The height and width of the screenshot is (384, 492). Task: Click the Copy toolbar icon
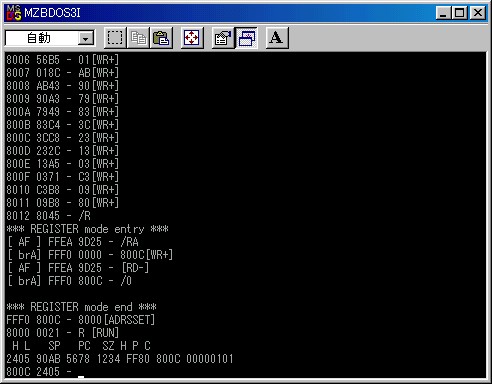pos(138,38)
